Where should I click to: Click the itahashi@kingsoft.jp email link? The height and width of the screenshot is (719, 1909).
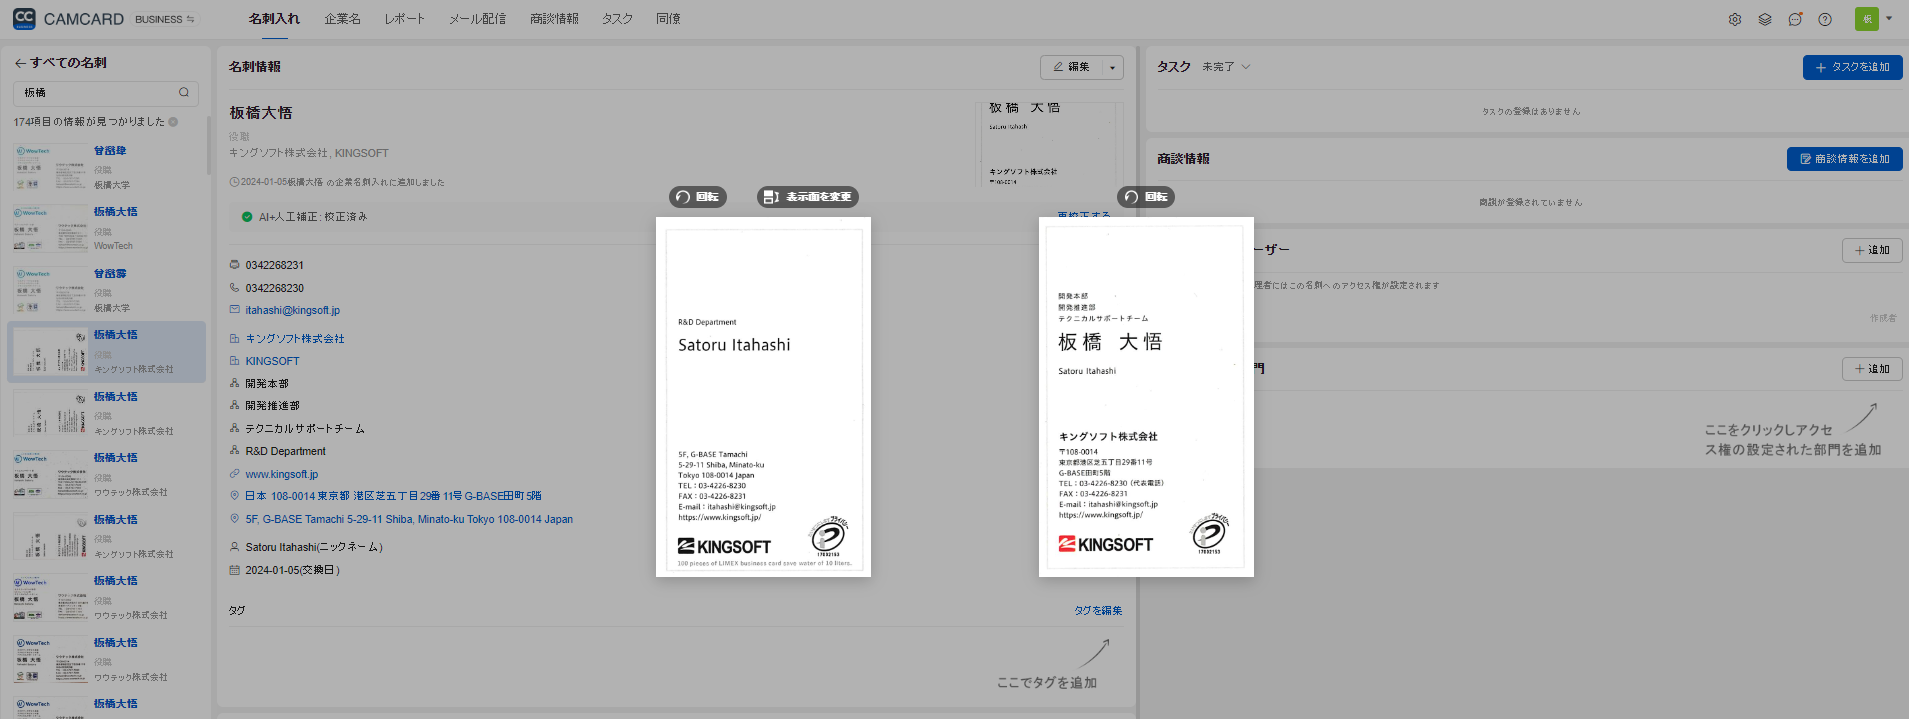[293, 310]
